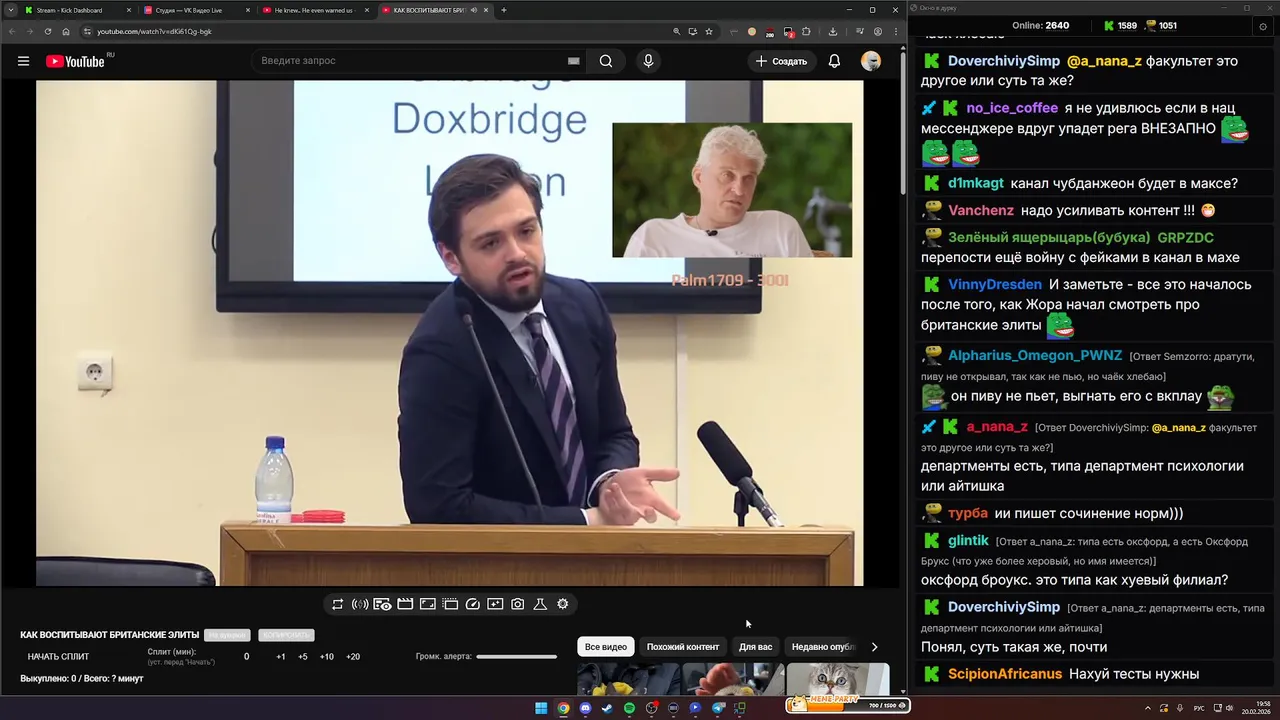Click the 'КОПИРОВАТЬ' button next to the title
This screenshot has width=1280, height=720.
click(x=286, y=635)
